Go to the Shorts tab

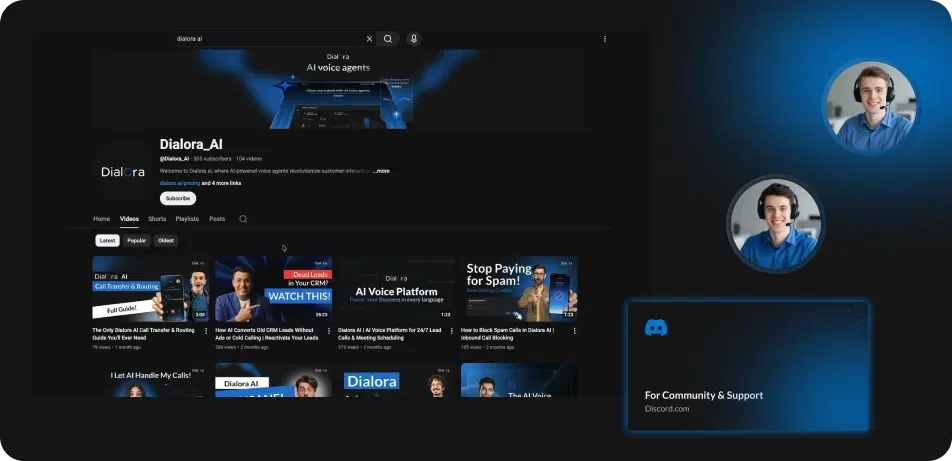(157, 219)
